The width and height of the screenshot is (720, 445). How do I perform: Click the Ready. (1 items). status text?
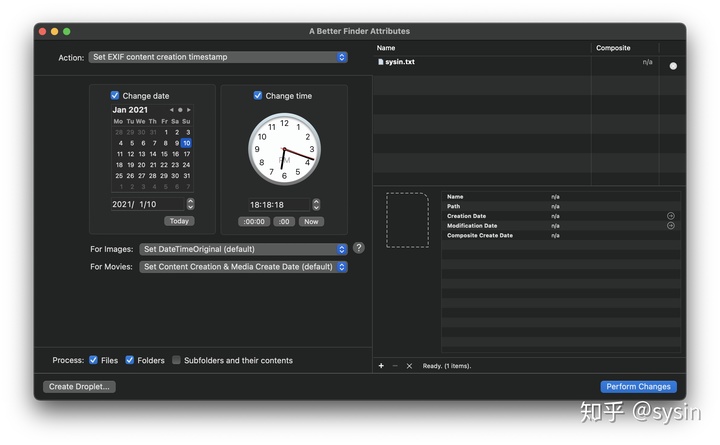(447, 366)
